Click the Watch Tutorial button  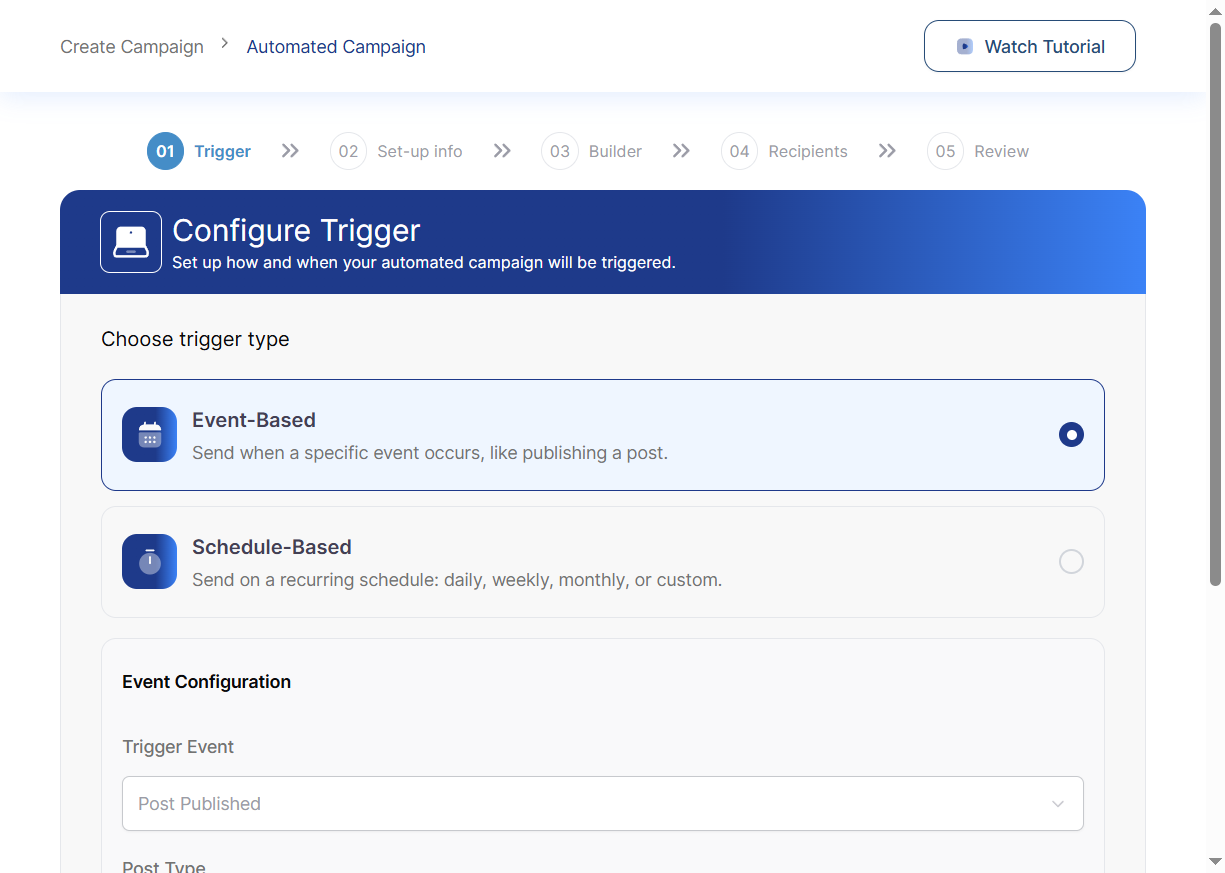(x=1029, y=45)
